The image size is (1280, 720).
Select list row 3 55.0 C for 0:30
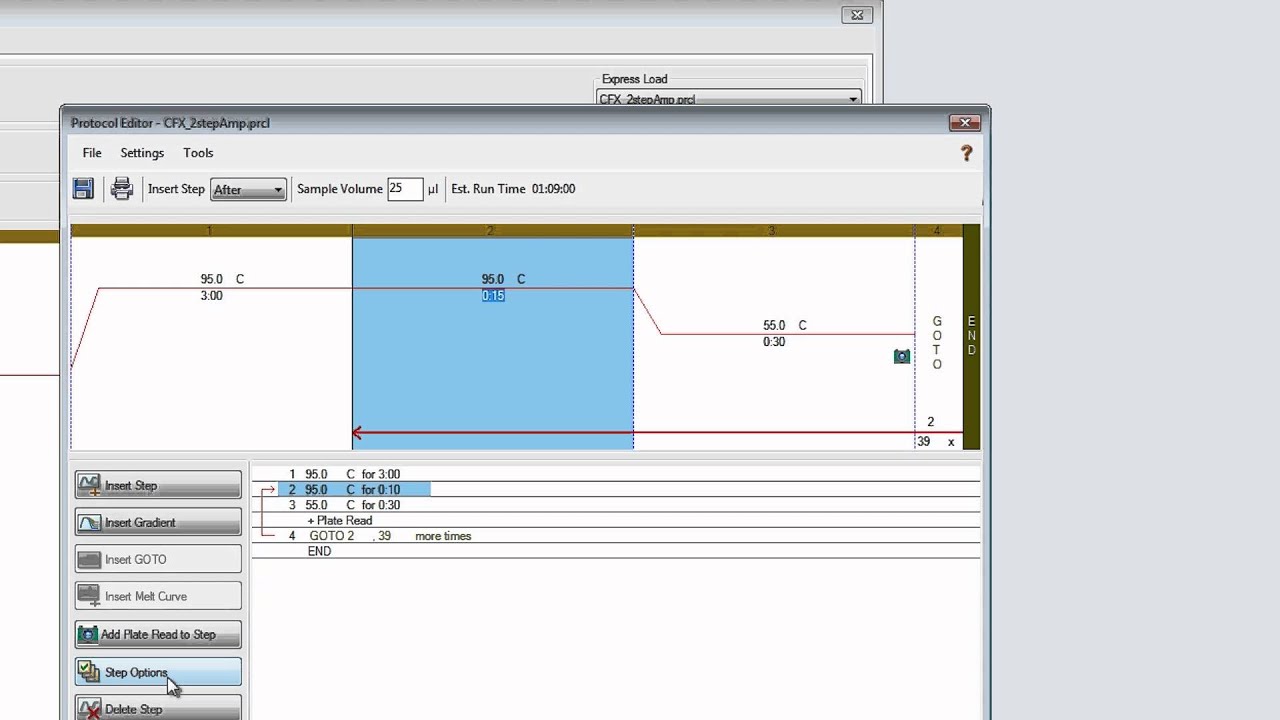615,505
